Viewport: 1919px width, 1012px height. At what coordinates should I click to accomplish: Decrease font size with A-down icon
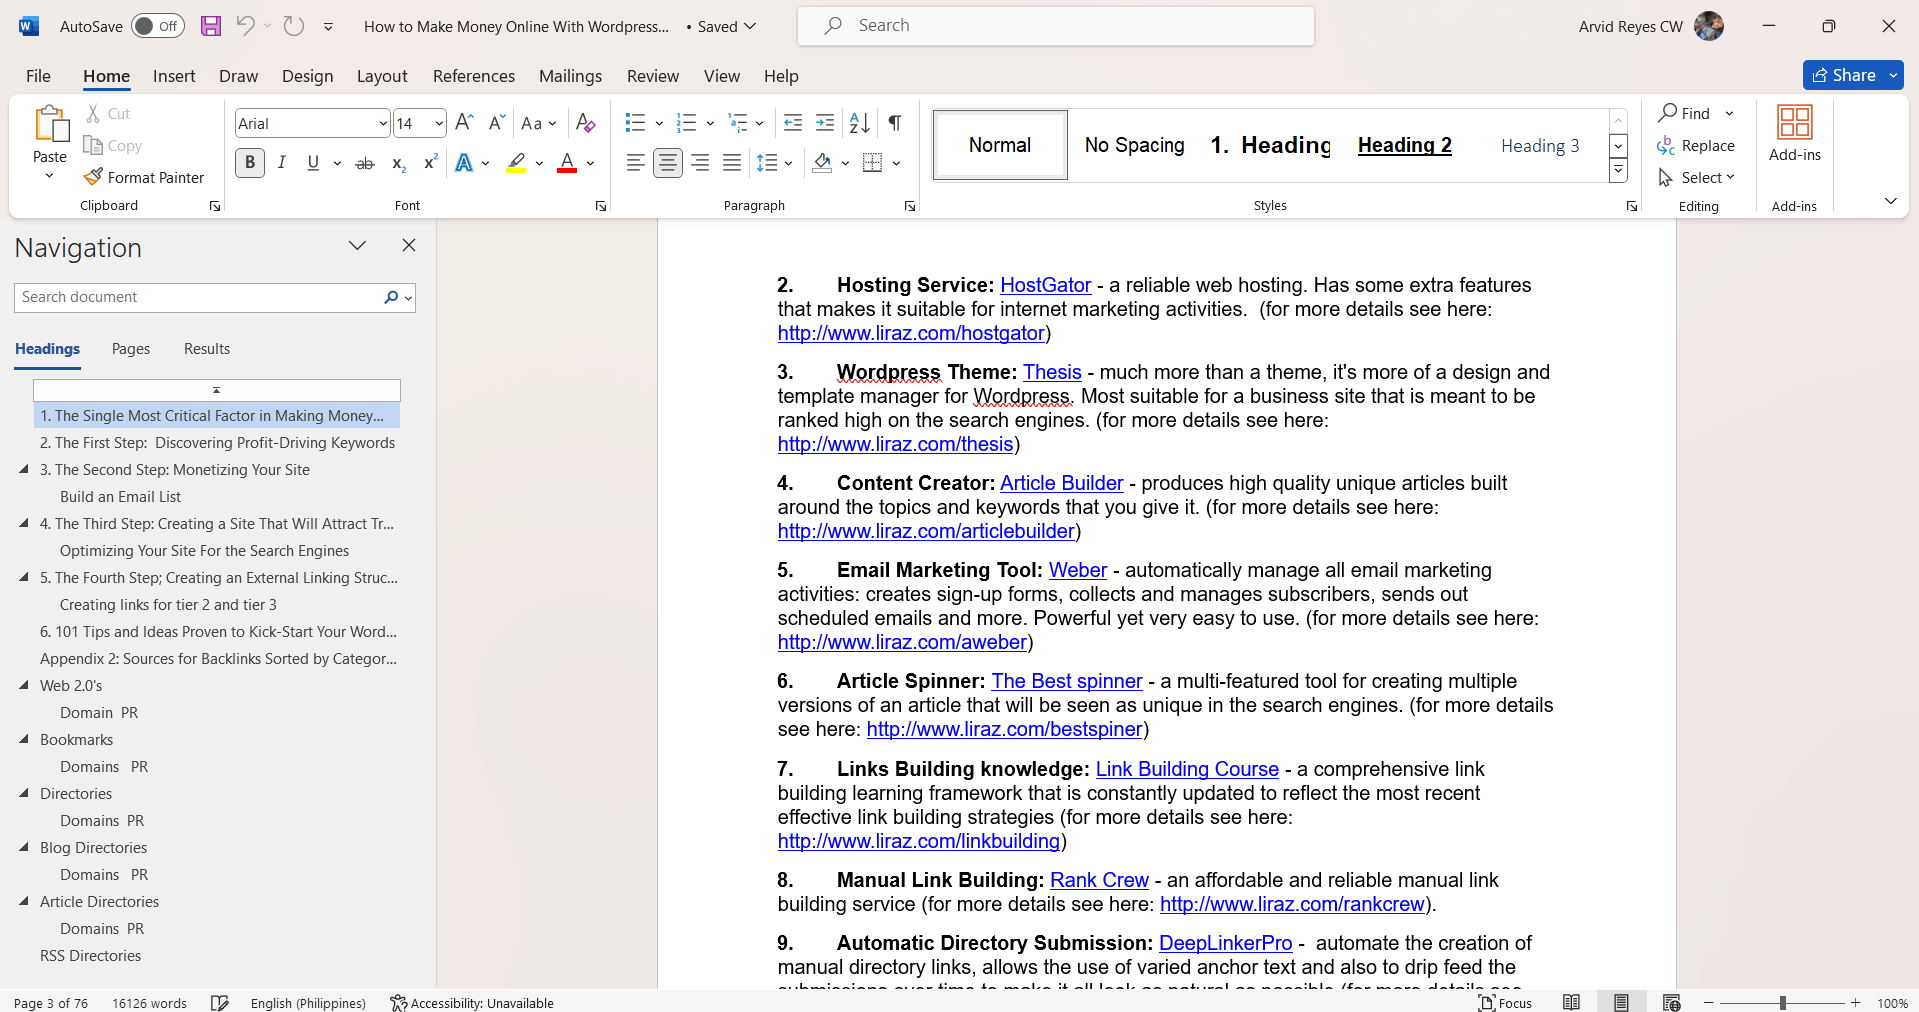496,122
